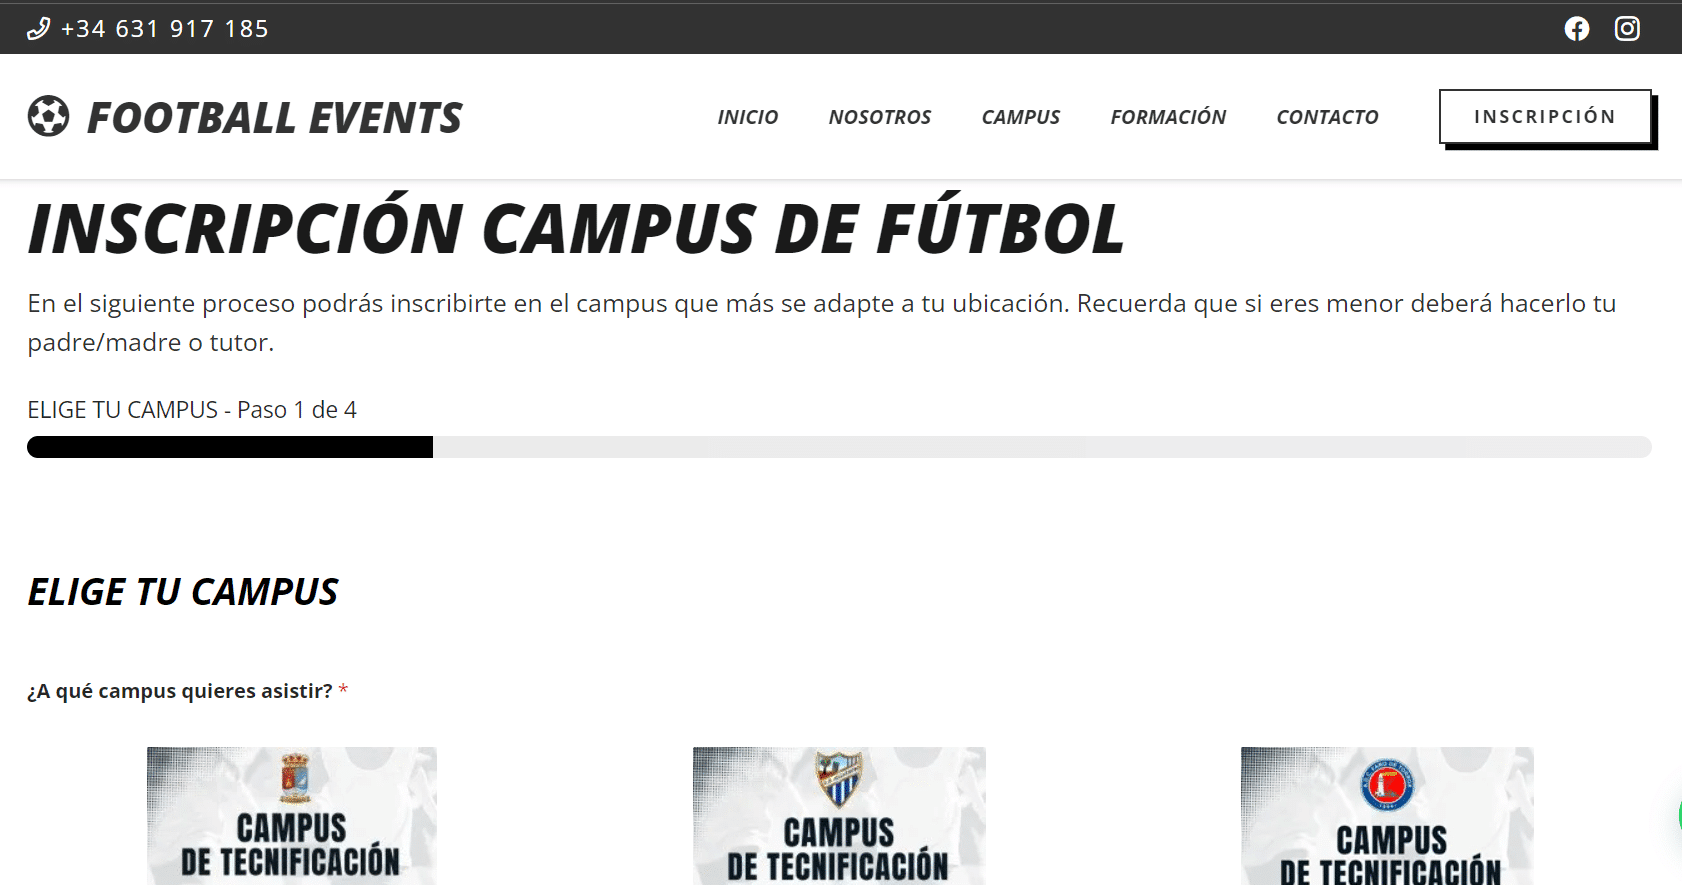Click the FOOTBALL EVENTS site title
The image size is (1682, 885).
click(274, 117)
